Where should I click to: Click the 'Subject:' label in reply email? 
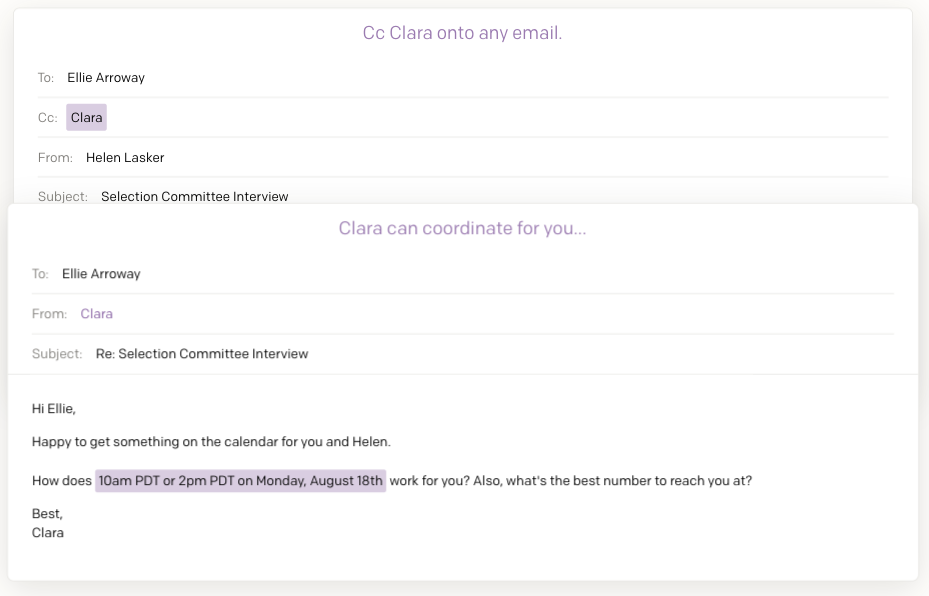tap(57, 354)
